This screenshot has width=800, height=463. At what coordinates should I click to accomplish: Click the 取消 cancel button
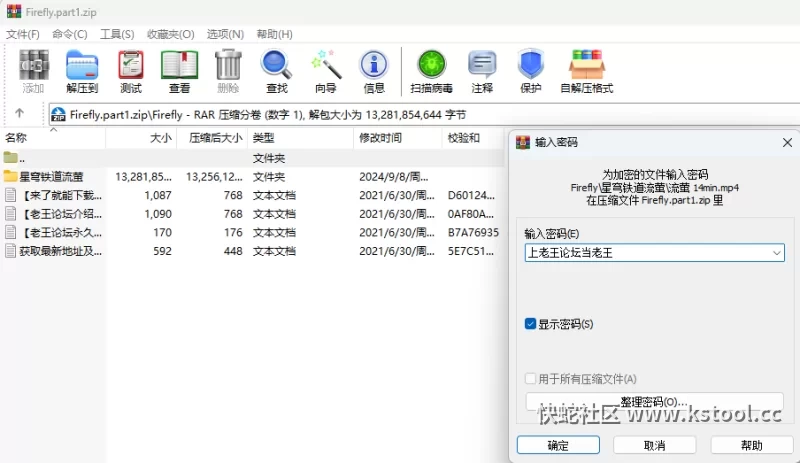[x=655, y=445]
